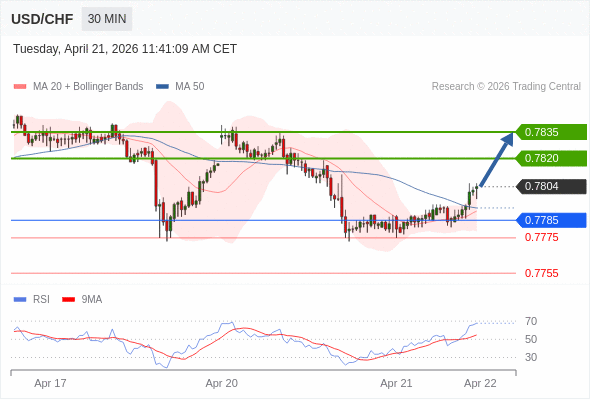Click the Apr 21 date axis label
Viewport: 590px width, 400px height.
point(396,383)
